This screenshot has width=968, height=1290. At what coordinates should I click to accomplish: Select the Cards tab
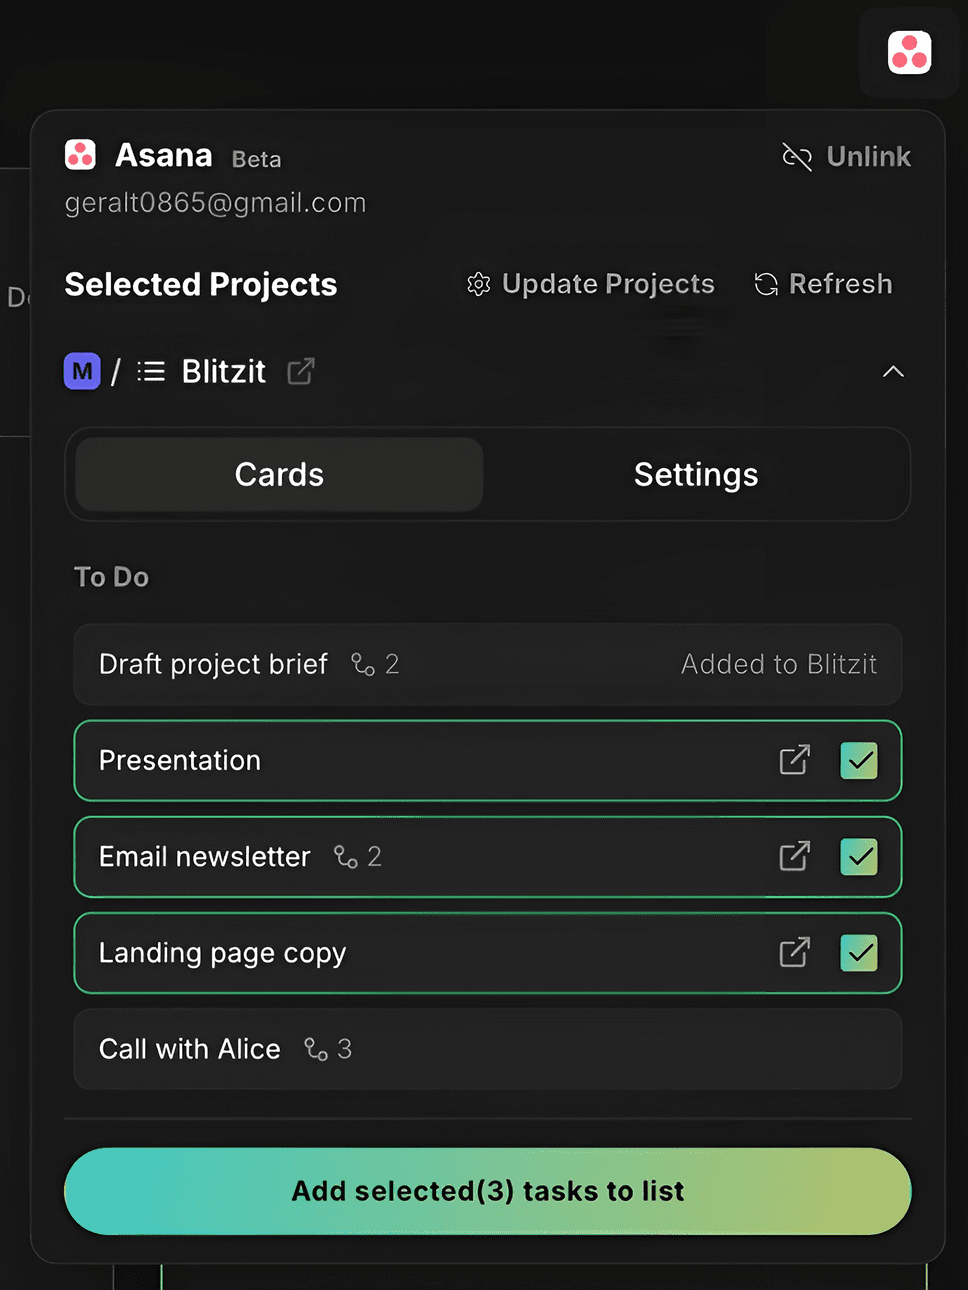(x=279, y=475)
